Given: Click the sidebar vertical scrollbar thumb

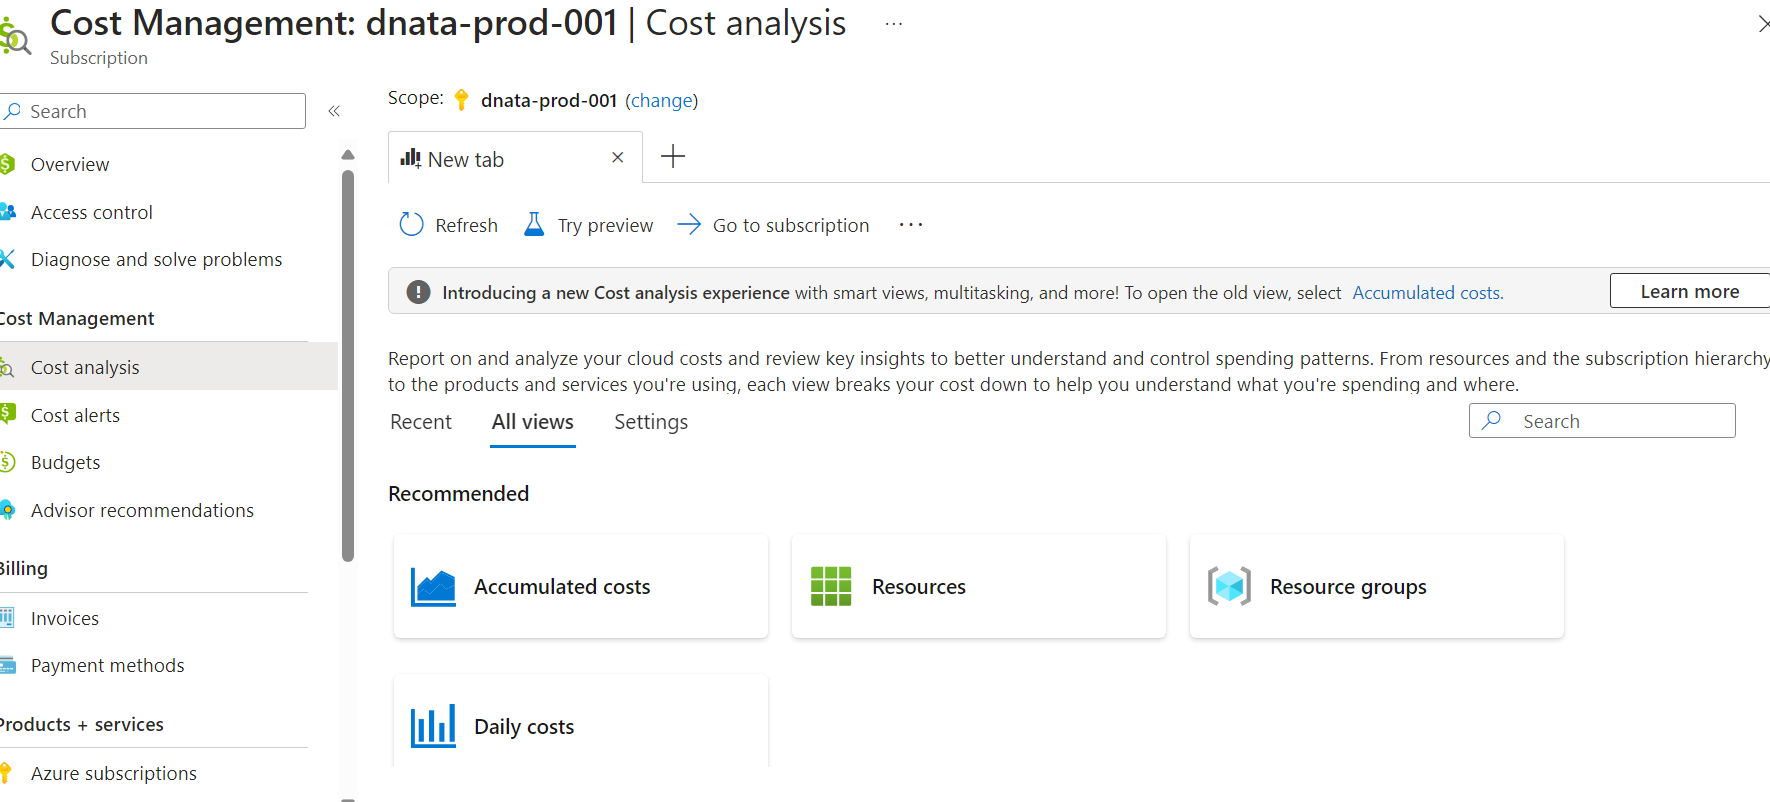Looking at the screenshot, I should (348, 365).
